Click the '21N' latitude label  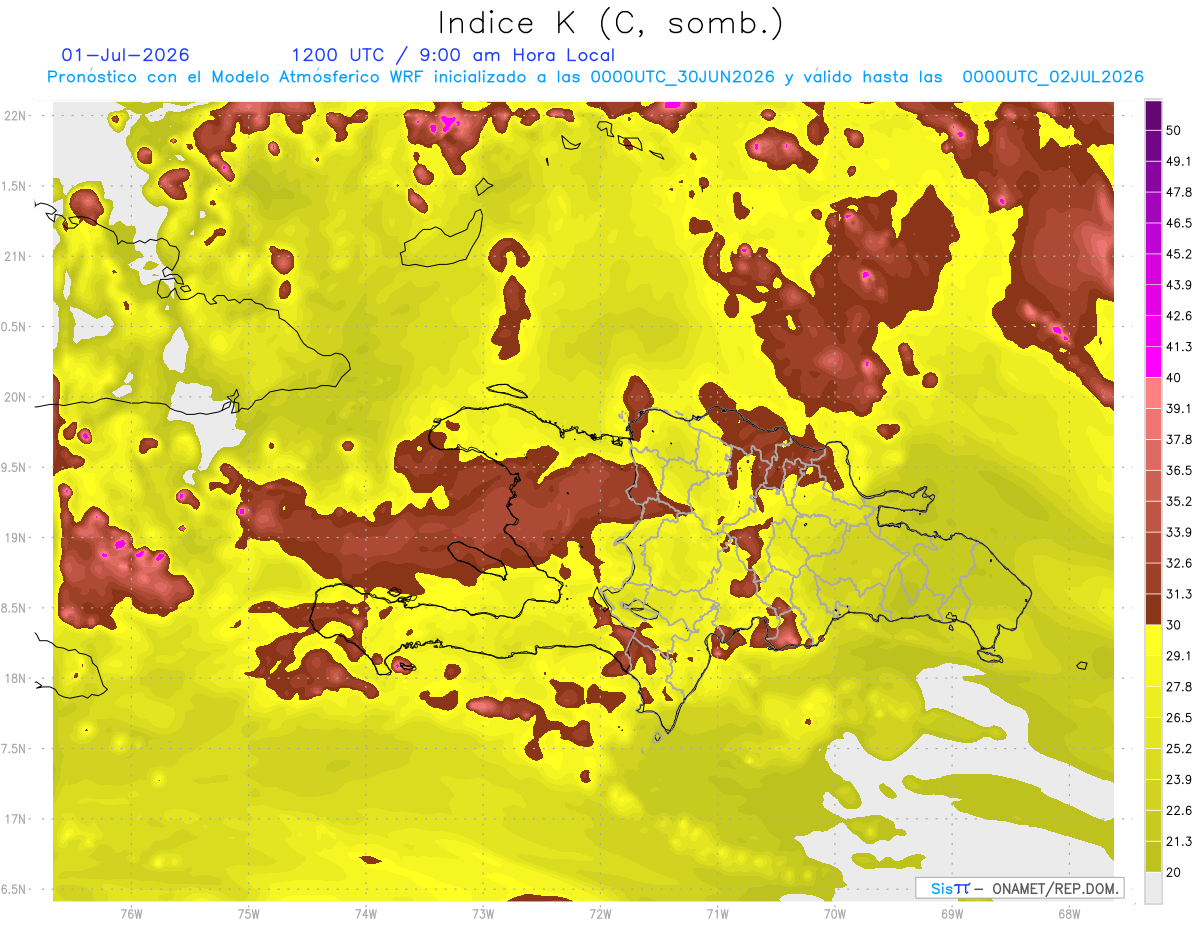(x=15, y=257)
